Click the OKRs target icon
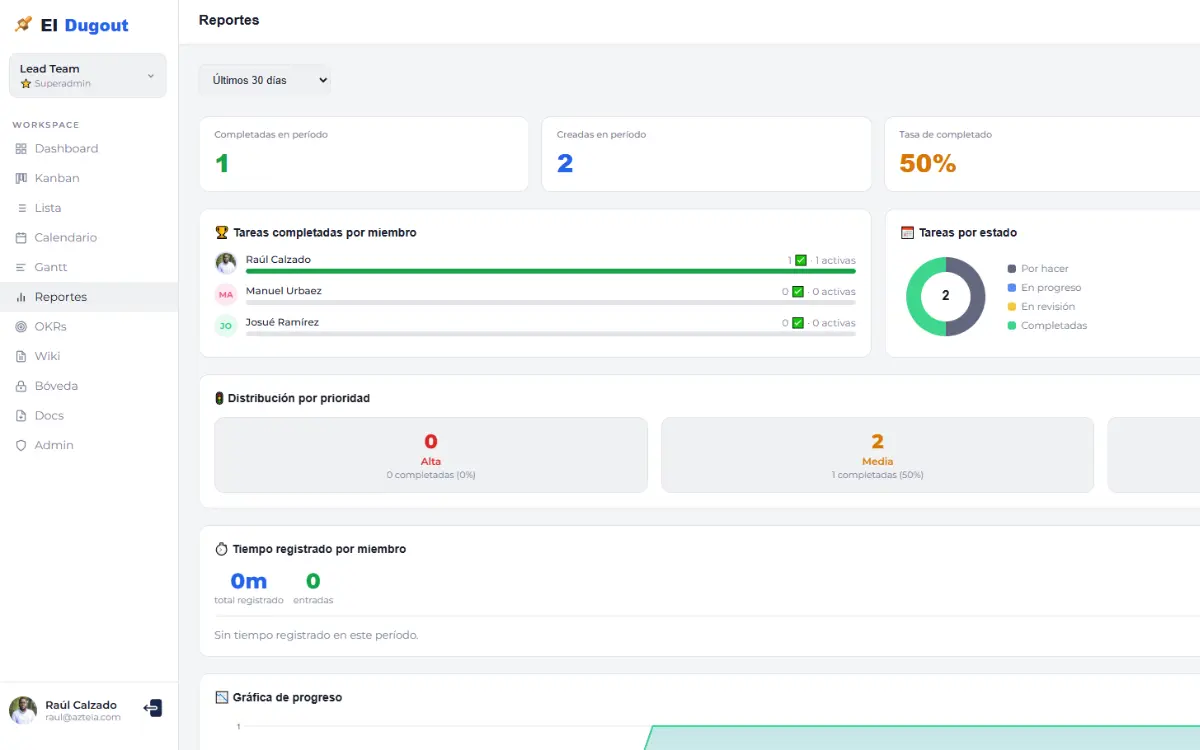The width and height of the screenshot is (1200, 750). pos(21,327)
